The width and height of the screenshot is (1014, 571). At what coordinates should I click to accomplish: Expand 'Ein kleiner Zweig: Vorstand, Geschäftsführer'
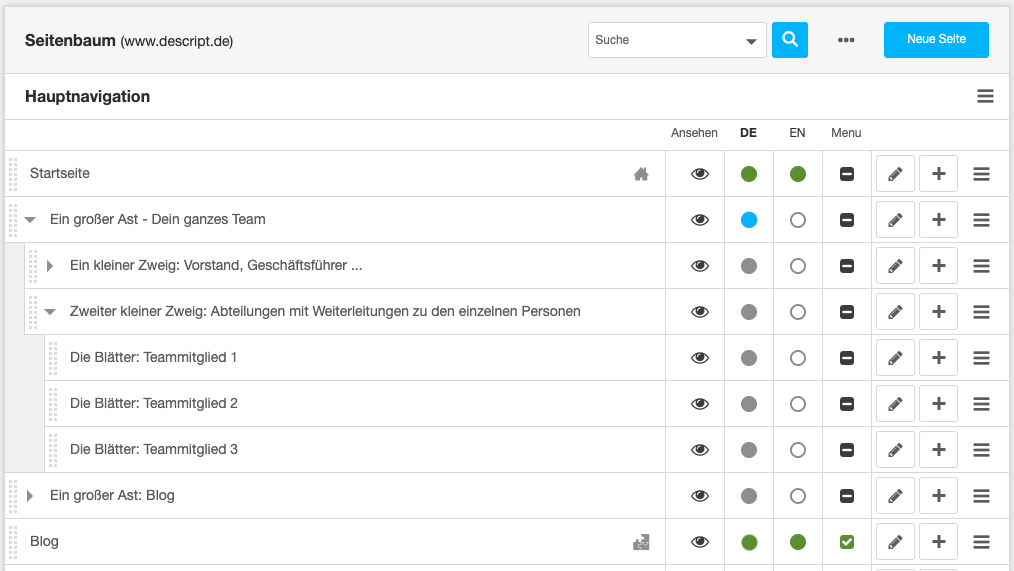click(x=50, y=266)
